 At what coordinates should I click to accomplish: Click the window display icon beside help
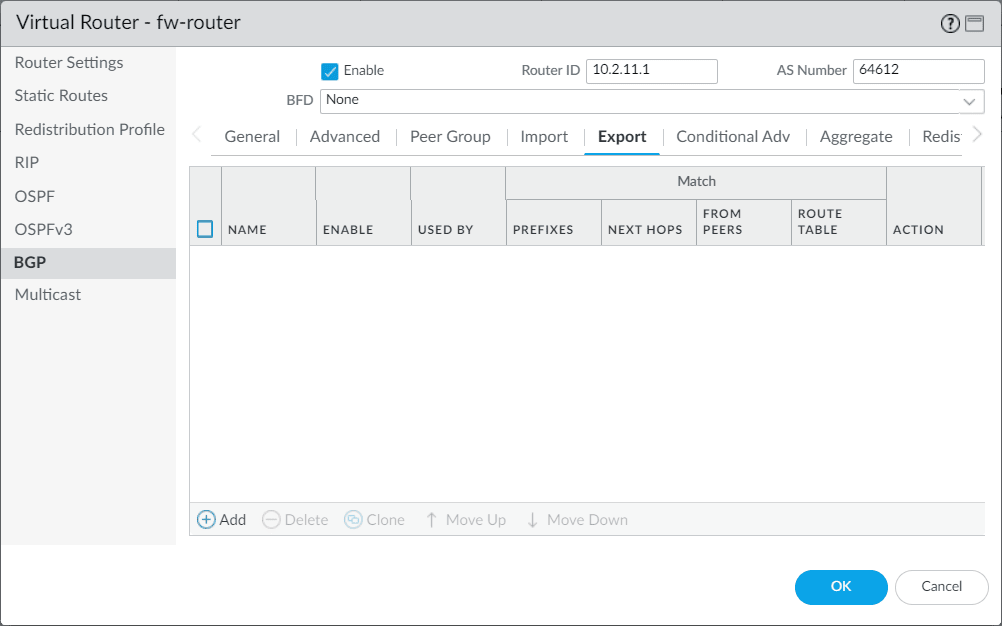[974, 23]
